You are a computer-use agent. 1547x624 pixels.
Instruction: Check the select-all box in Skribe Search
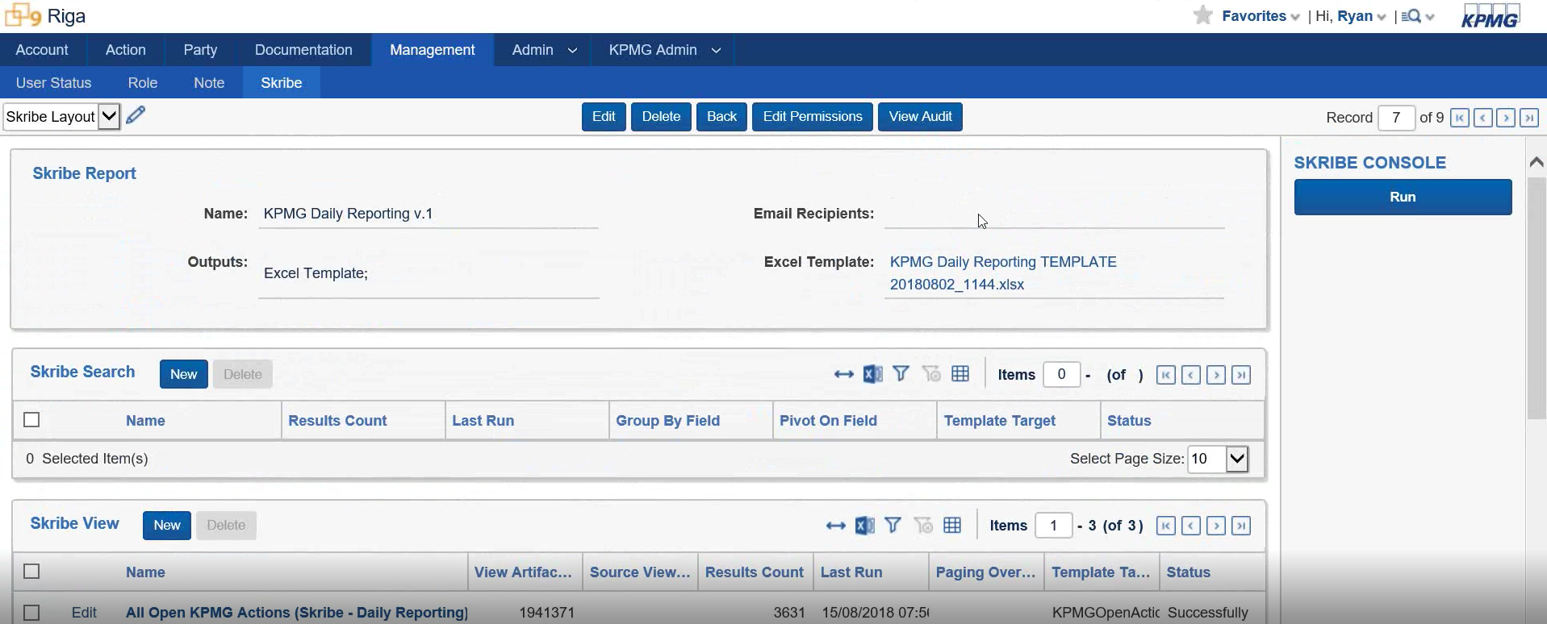tap(32, 420)
